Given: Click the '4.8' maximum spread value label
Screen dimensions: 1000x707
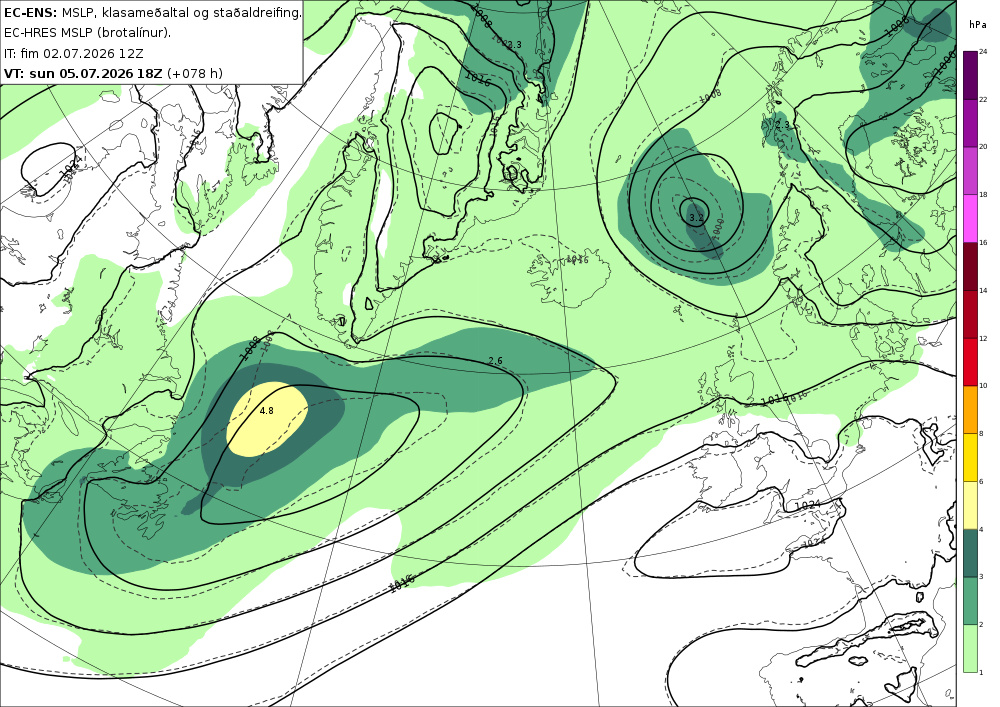Looking at the screenshot, I should [267, 411].
